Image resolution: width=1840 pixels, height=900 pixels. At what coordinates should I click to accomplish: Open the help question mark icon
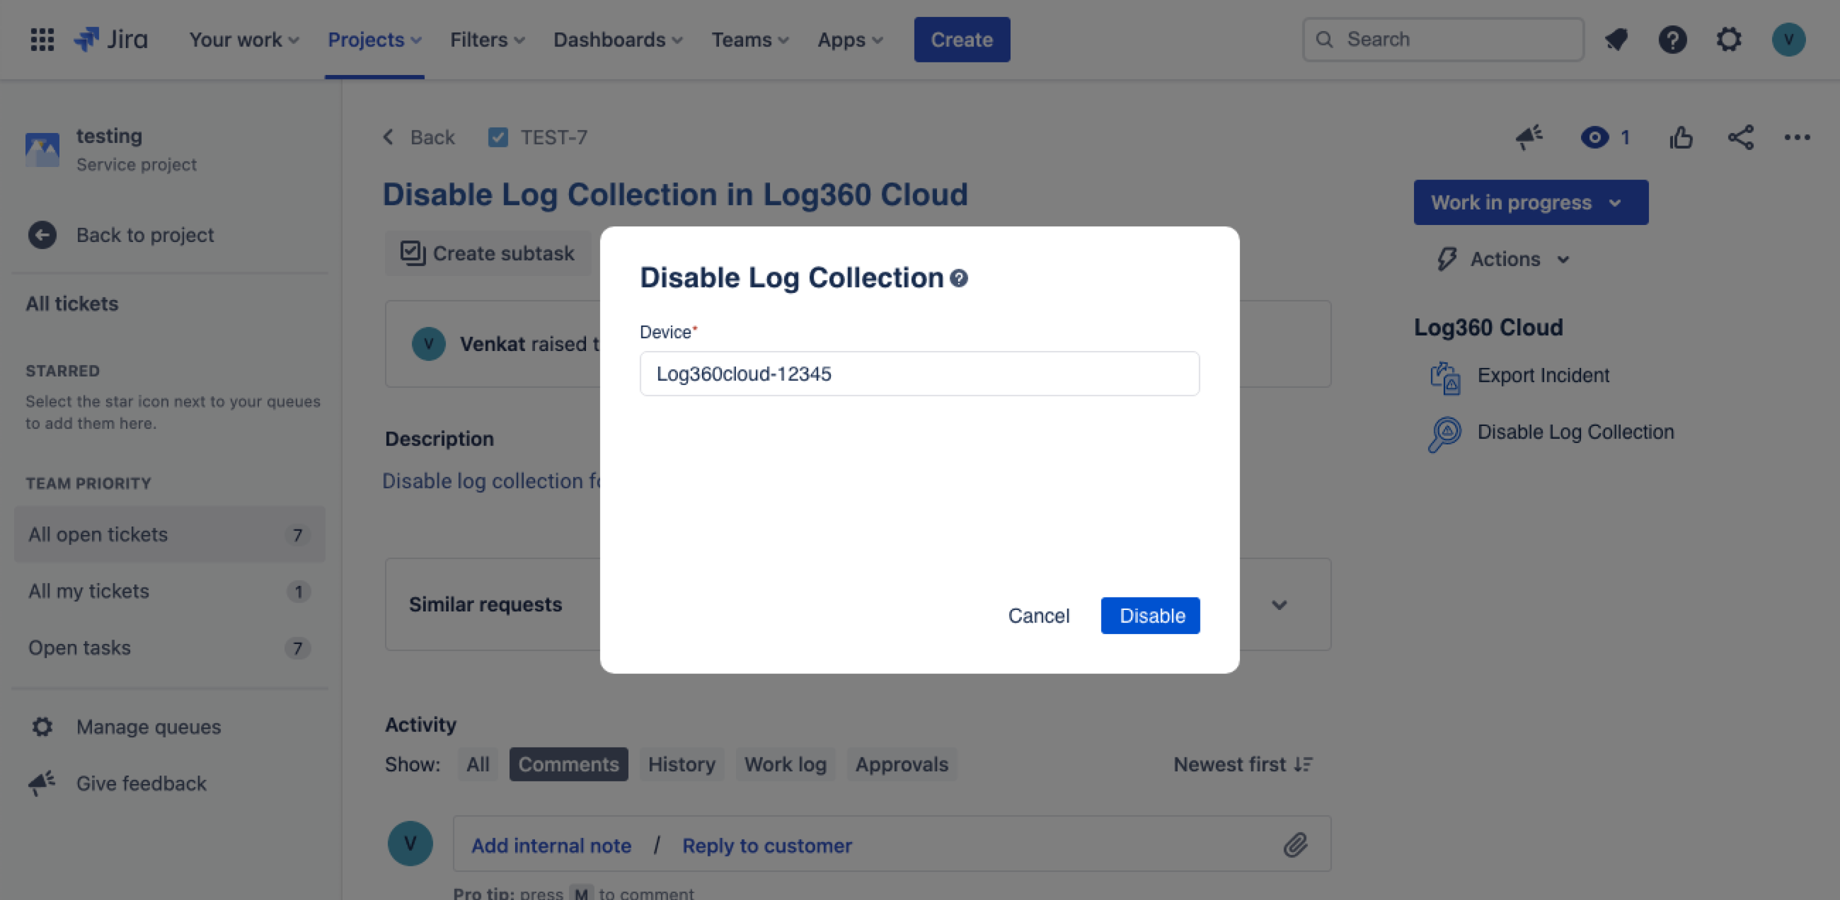coord(1672,39)
